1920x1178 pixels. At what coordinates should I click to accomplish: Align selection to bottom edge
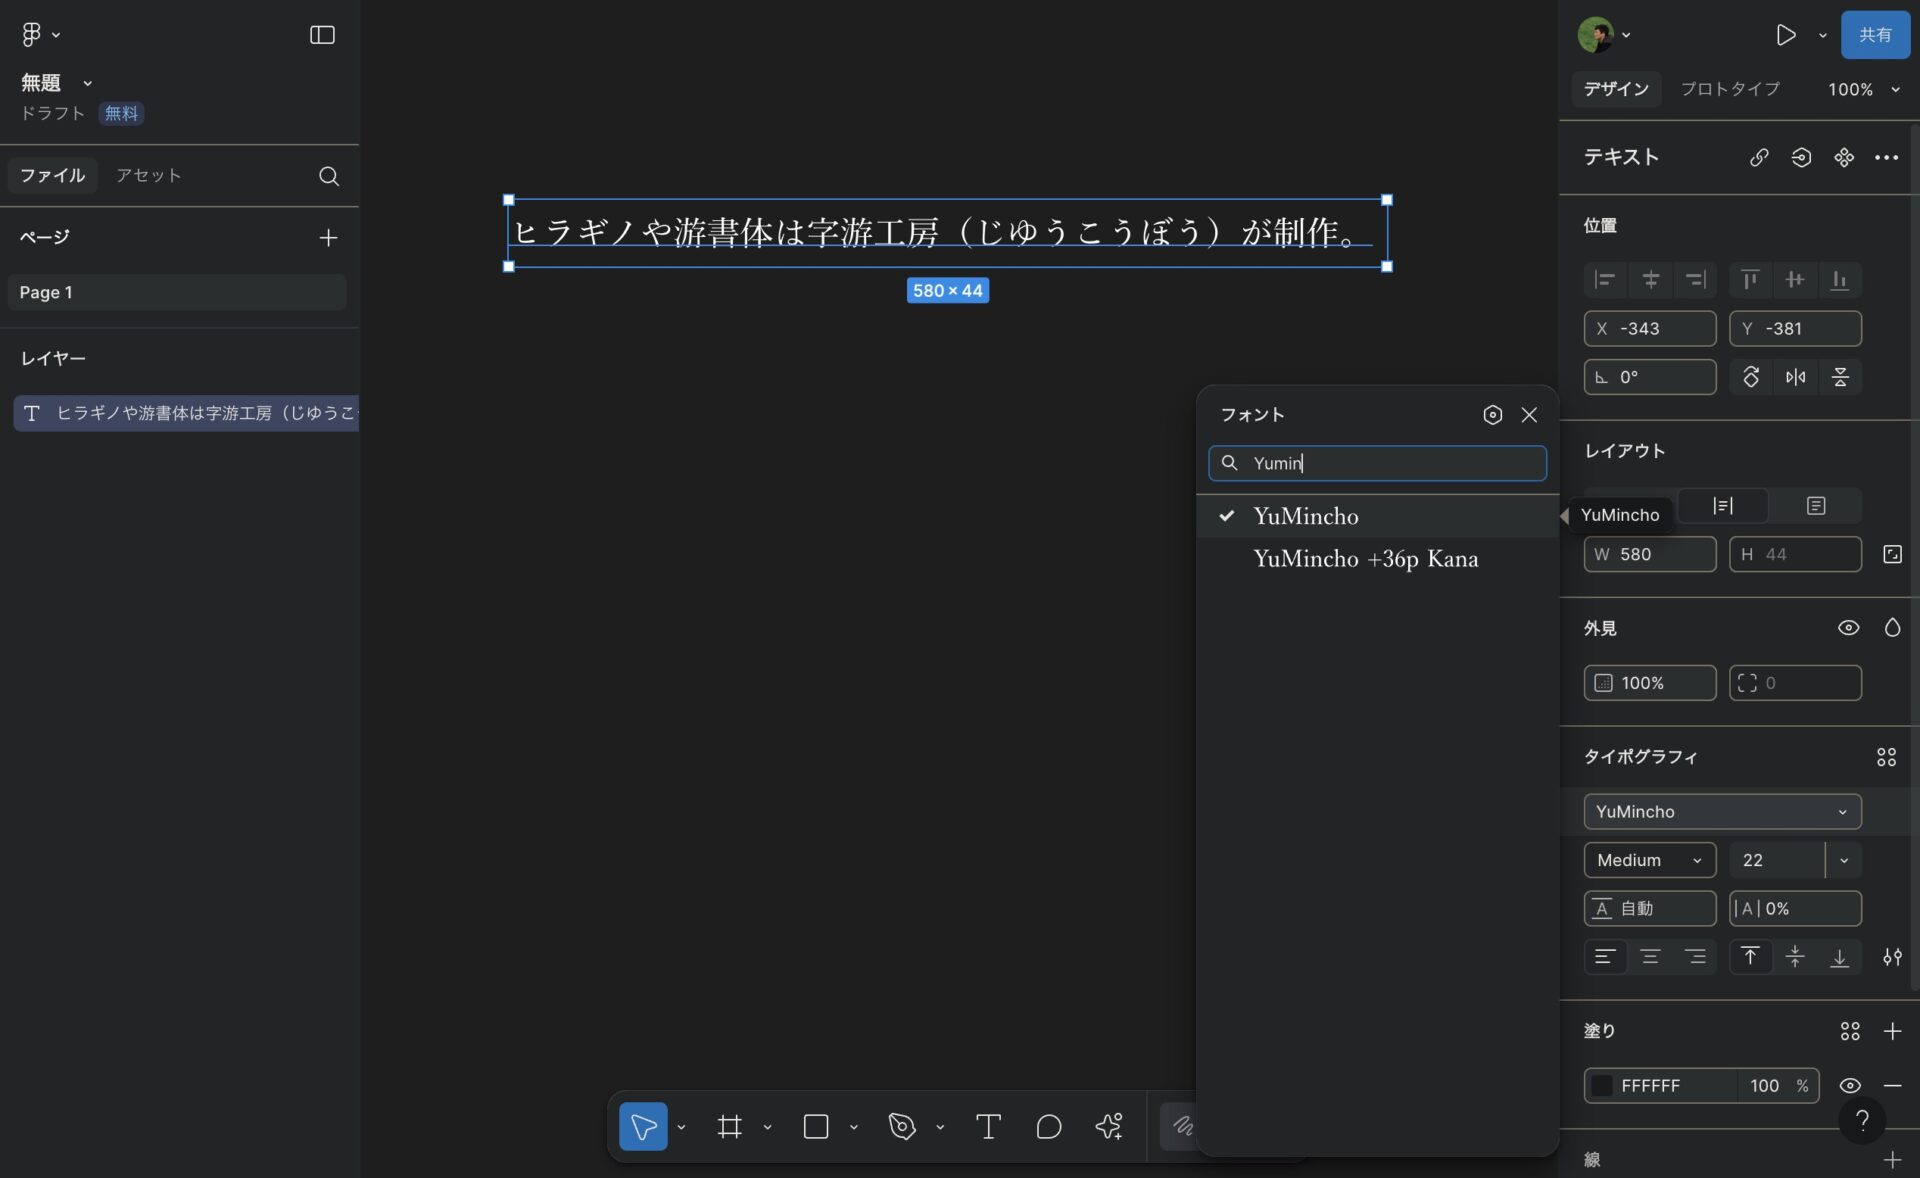1840,280
